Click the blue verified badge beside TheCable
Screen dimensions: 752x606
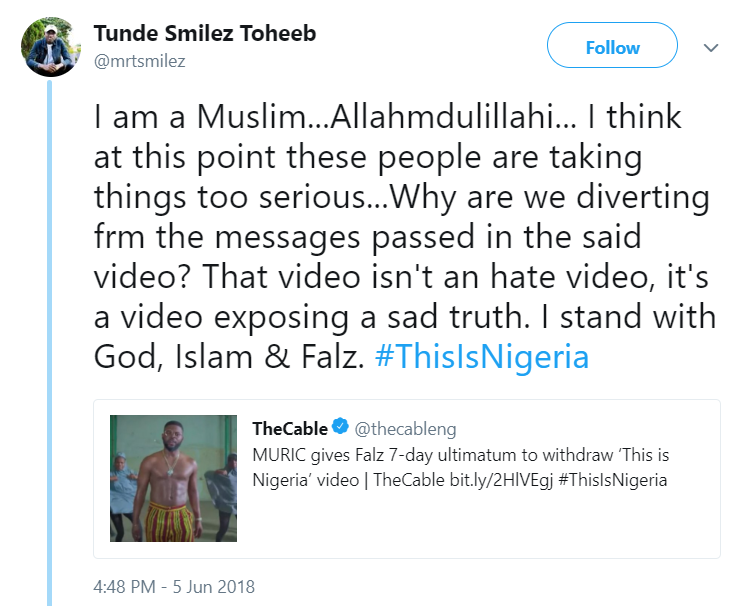pos(340,429)
